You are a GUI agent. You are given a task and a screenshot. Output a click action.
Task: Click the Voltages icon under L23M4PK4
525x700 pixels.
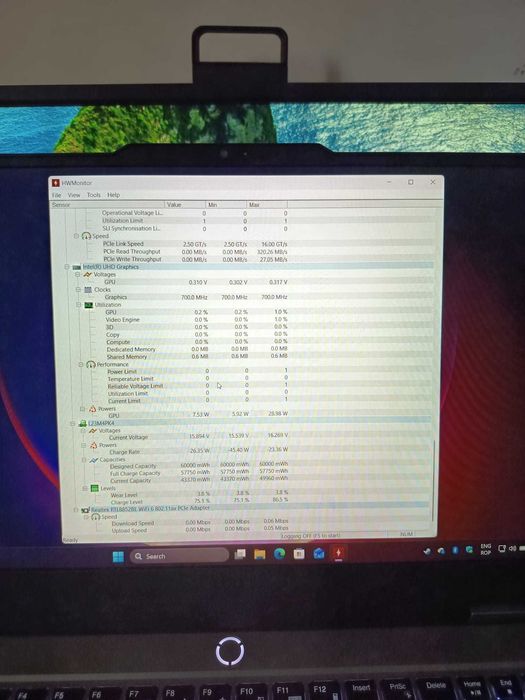point(93,431)
